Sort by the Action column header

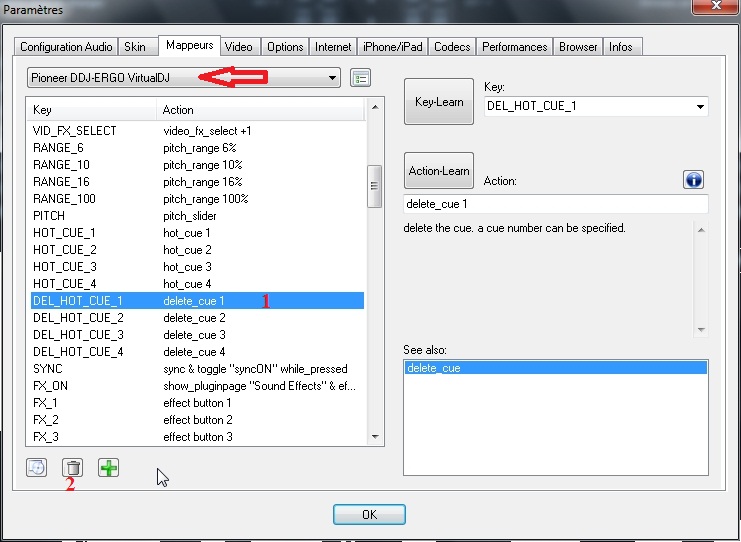(x=260, y=110)
